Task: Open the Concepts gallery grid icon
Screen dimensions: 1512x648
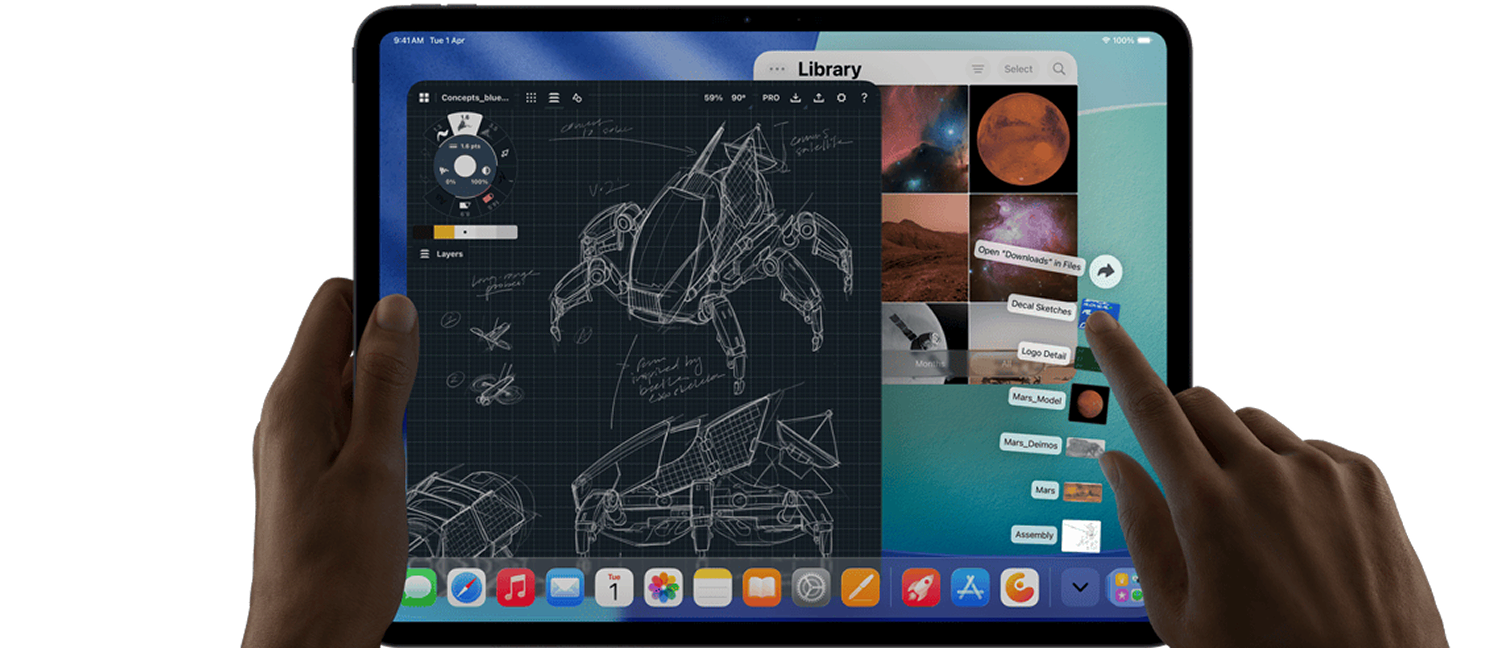Action: [x=424, y=98]
